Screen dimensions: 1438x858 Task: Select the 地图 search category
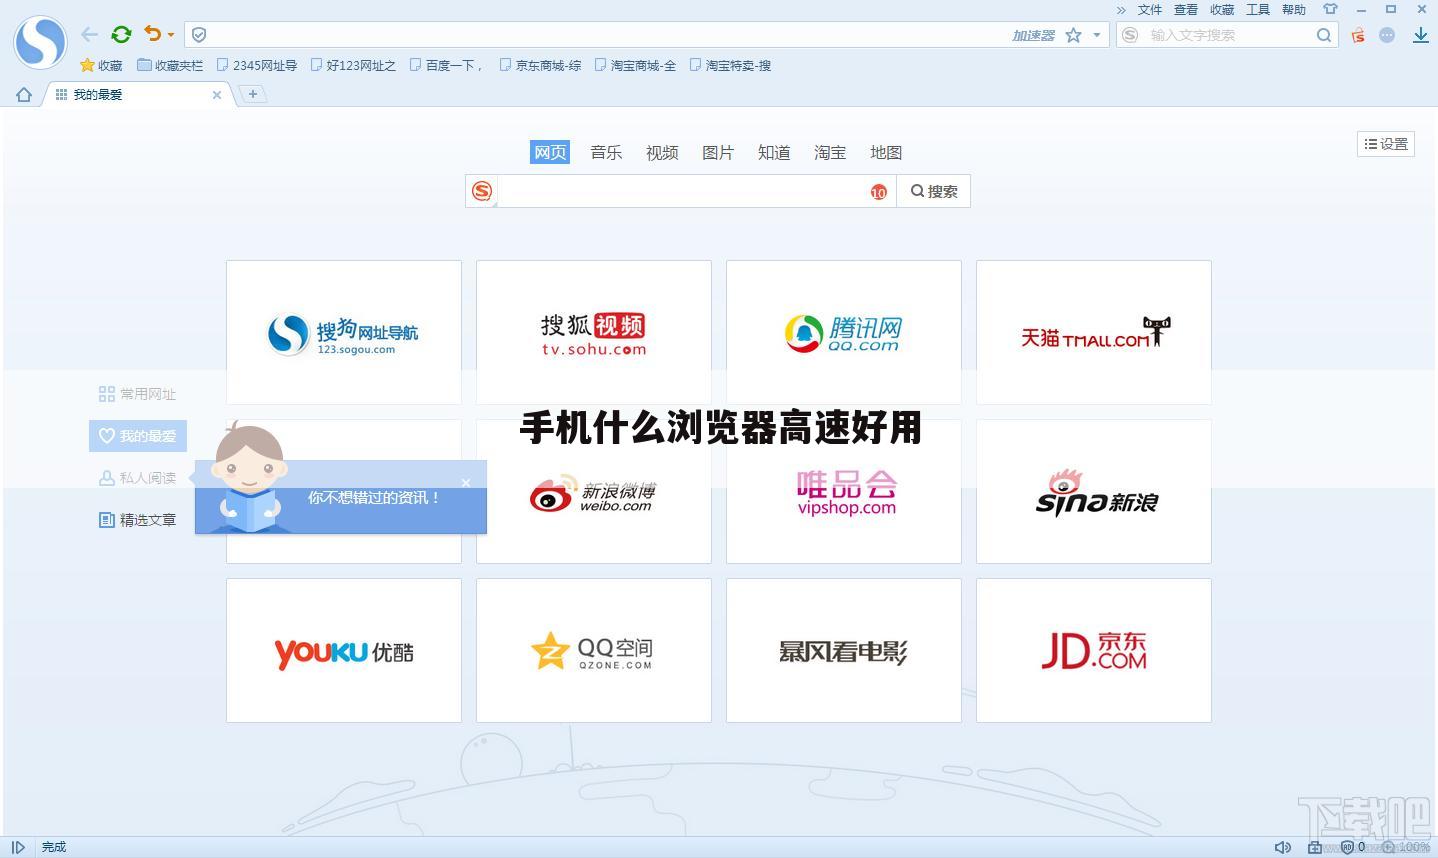click(x=886, y=152)
